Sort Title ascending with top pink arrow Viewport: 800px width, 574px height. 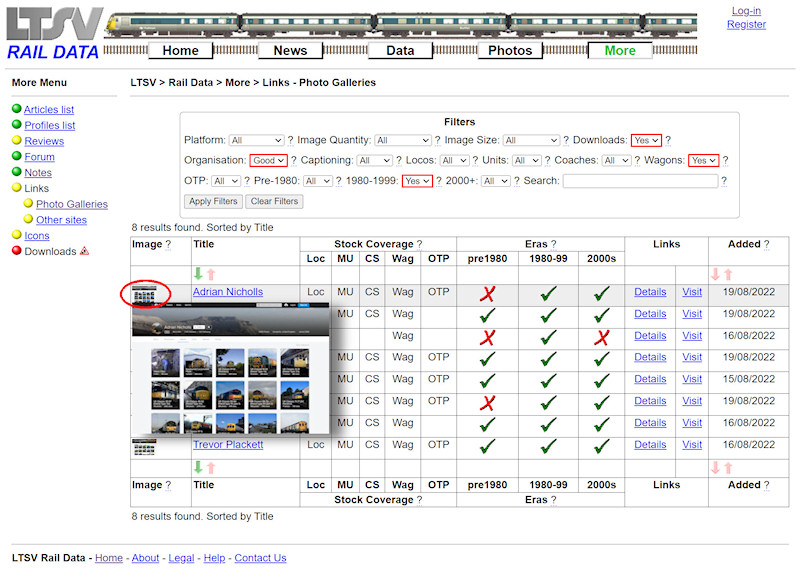pos(211,274)
